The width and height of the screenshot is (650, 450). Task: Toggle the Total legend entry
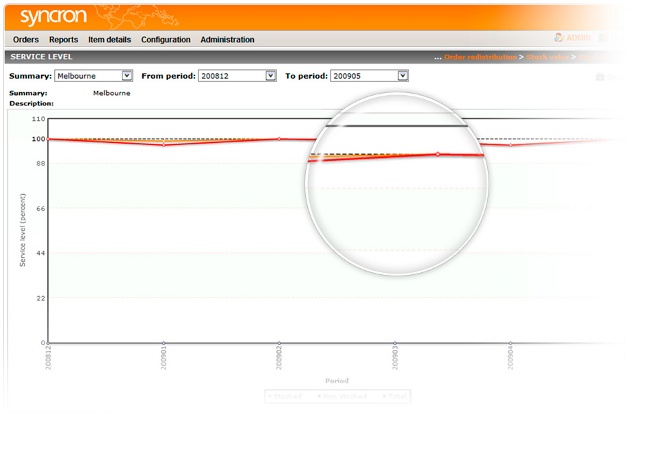click(394, 397)
